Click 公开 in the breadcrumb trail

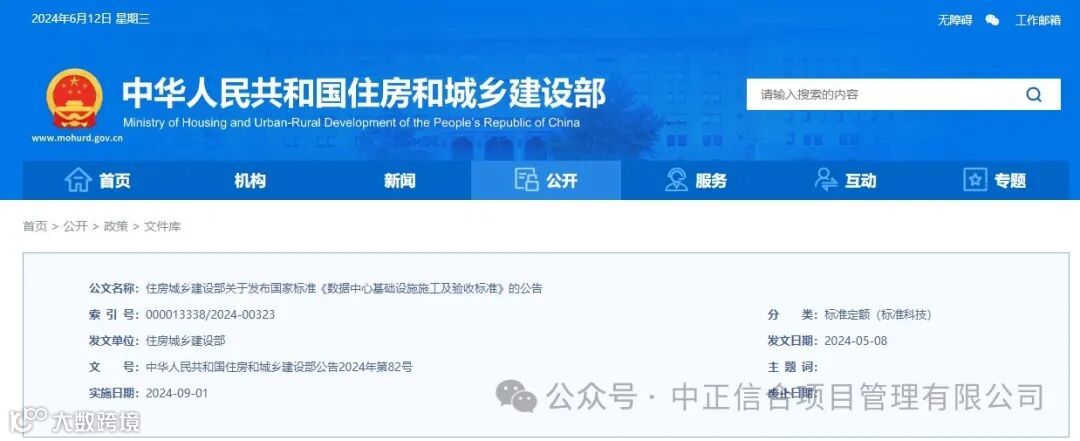[x=75, y=227]
